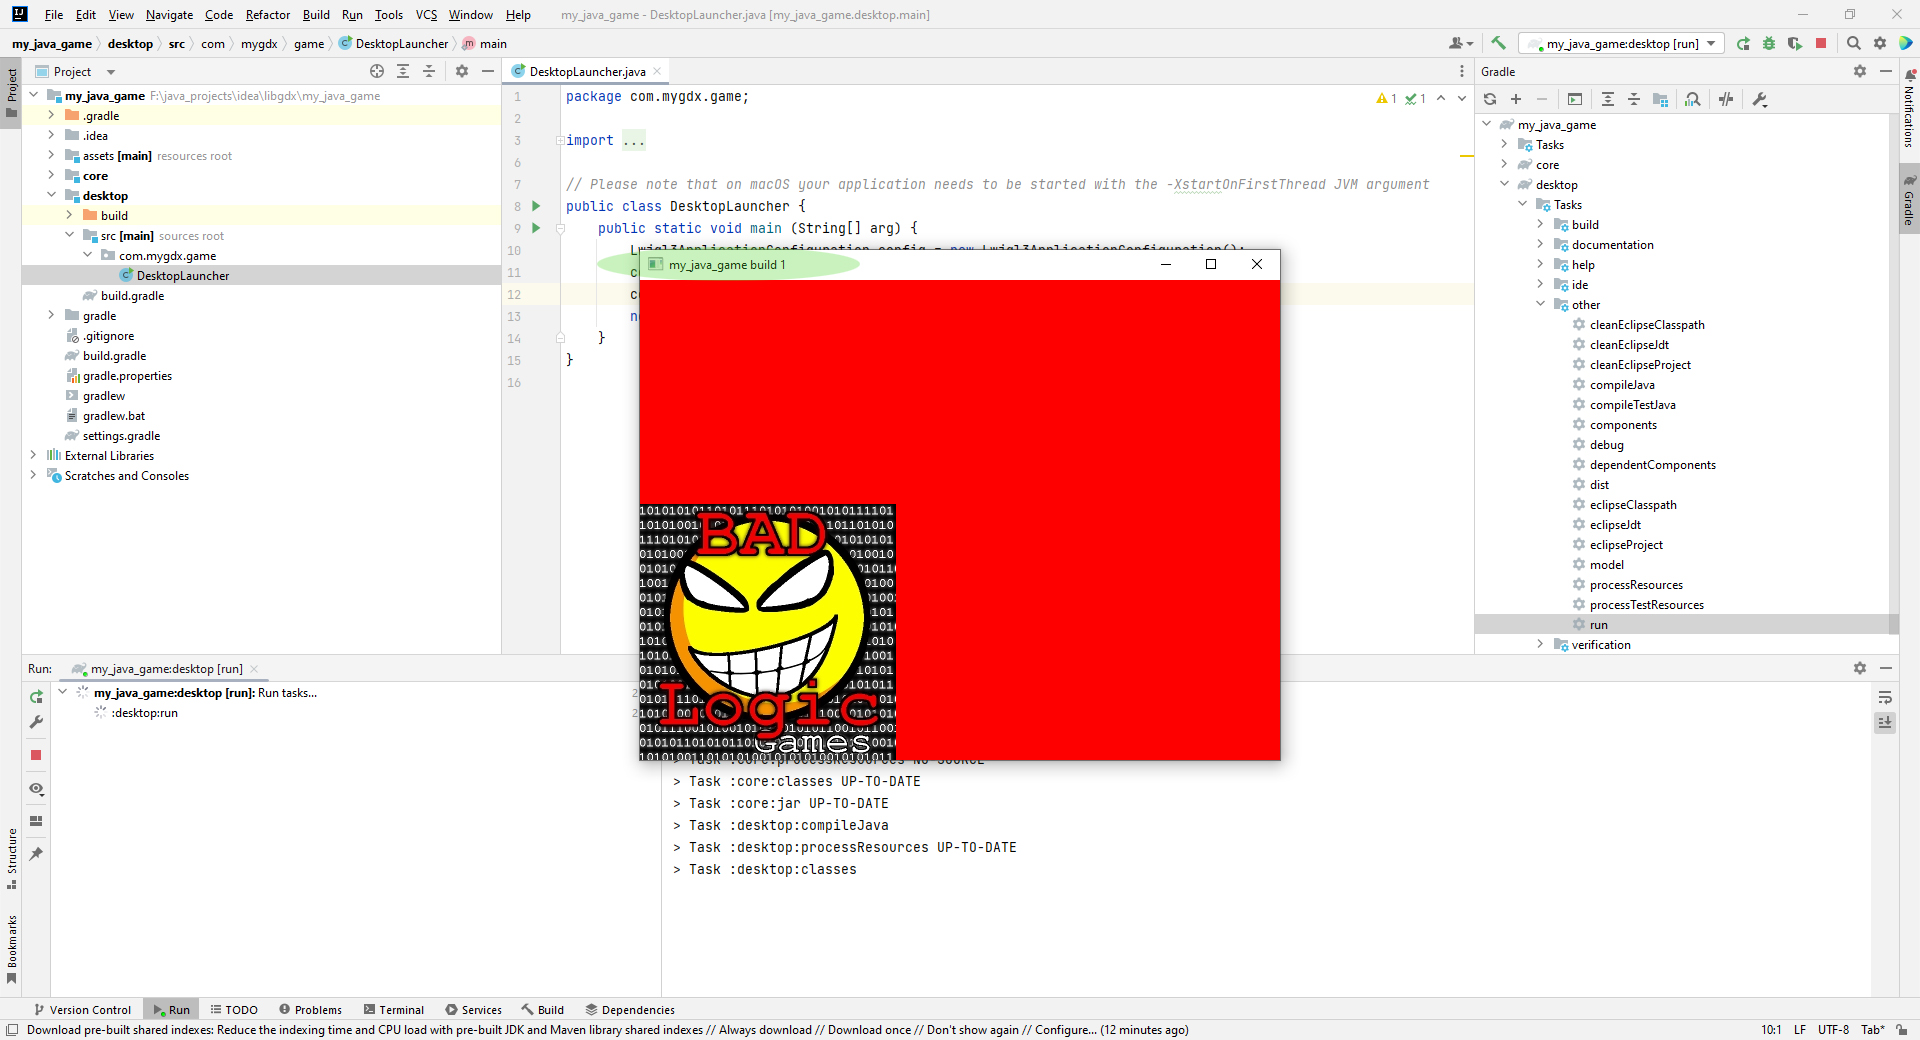
Task: Stop process in Run tool window sidebar
Action: [x=36, y=755]
